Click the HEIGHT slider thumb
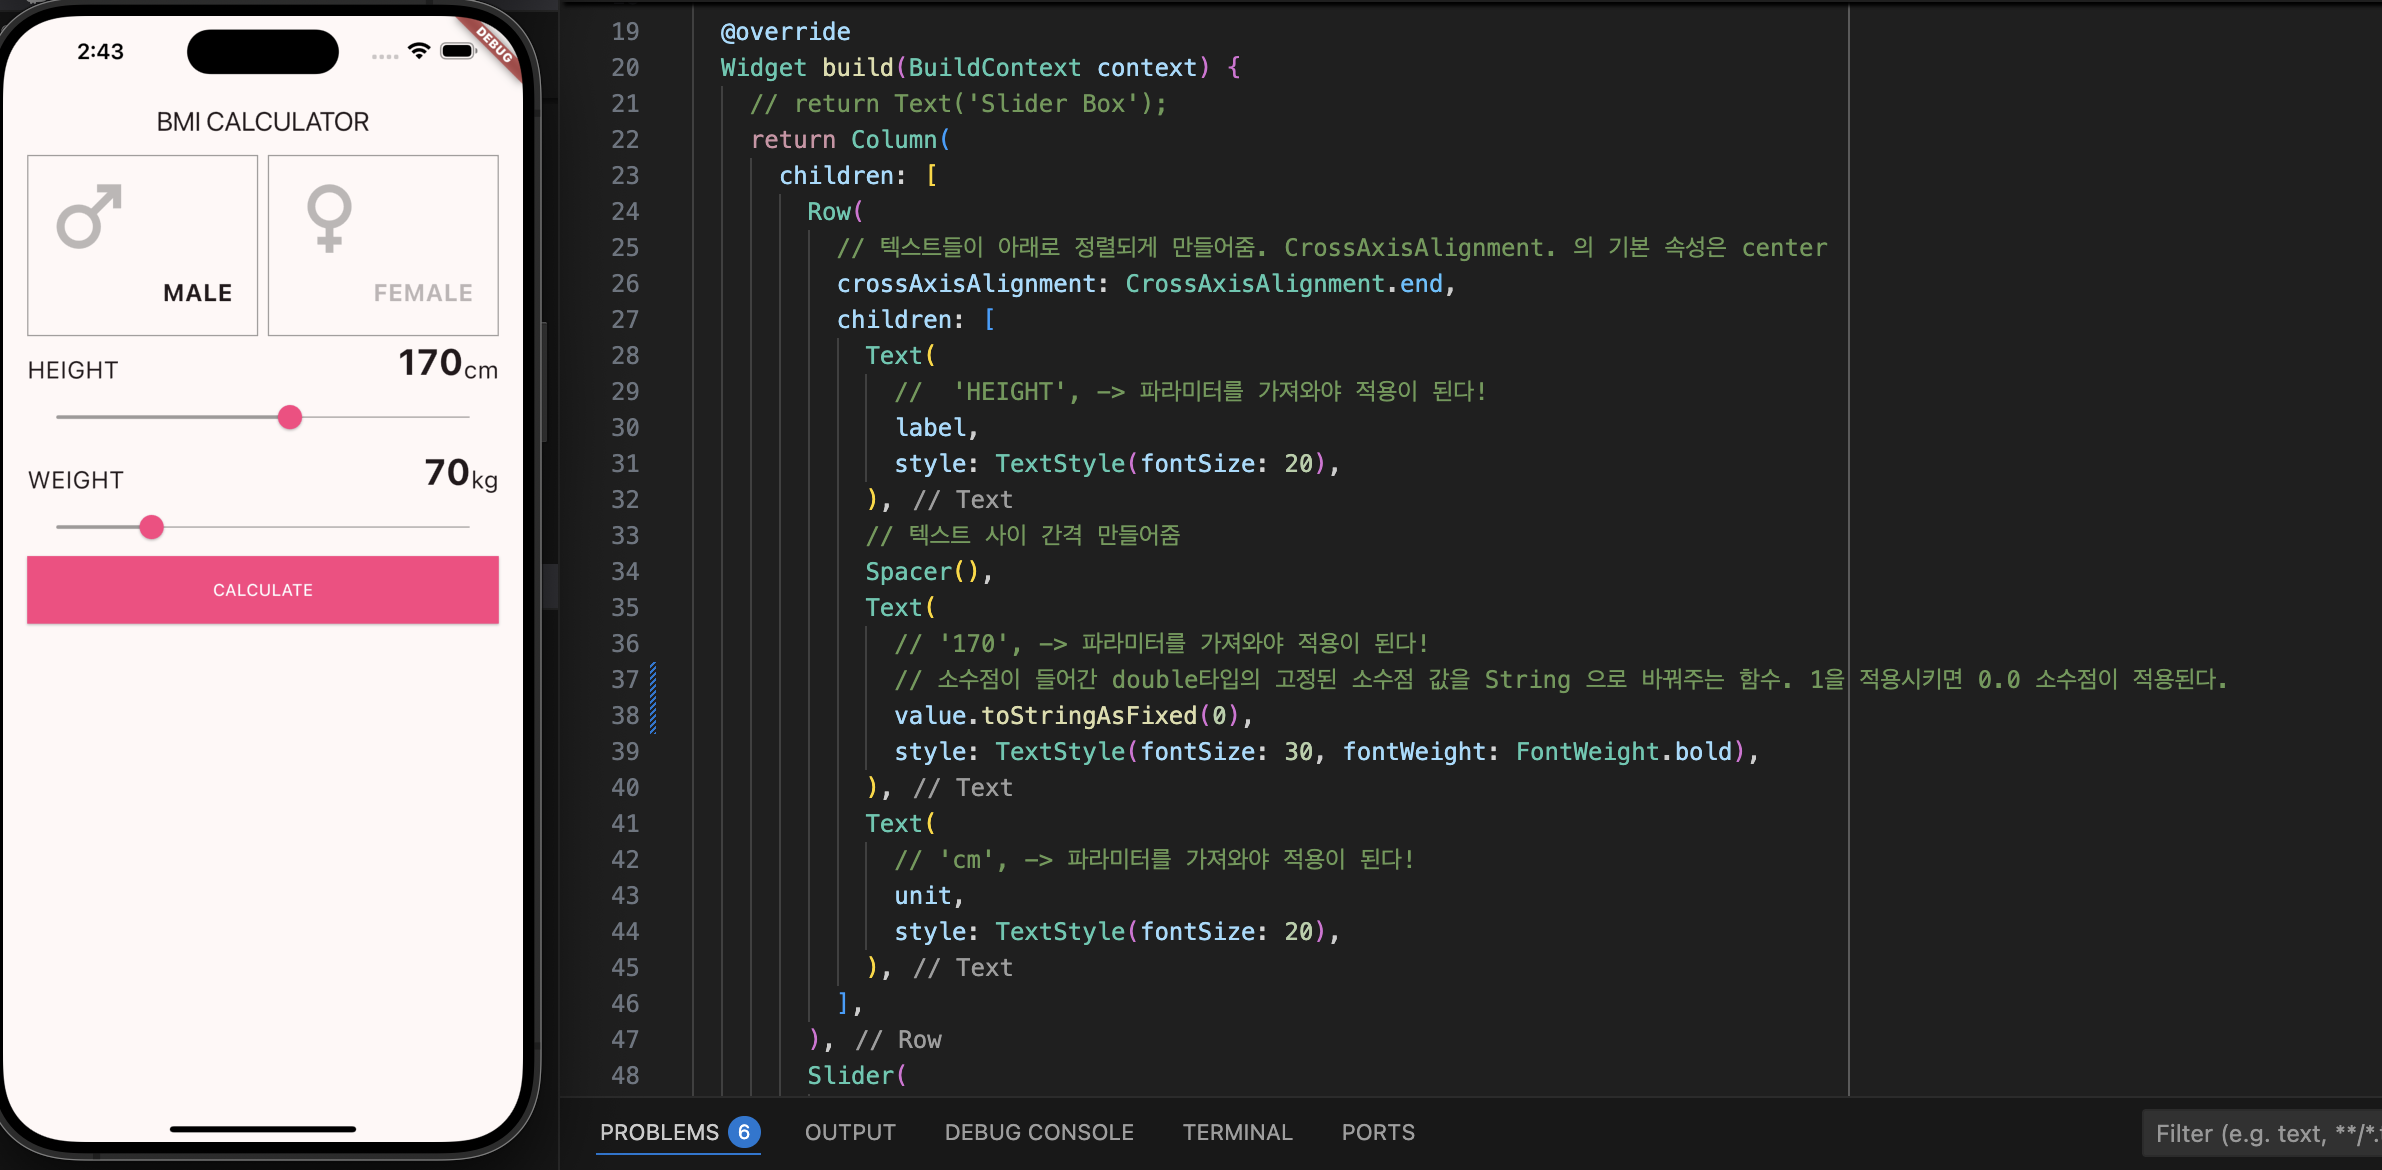The height and width of the screenshot is (1170, 2382). (290, 417)
